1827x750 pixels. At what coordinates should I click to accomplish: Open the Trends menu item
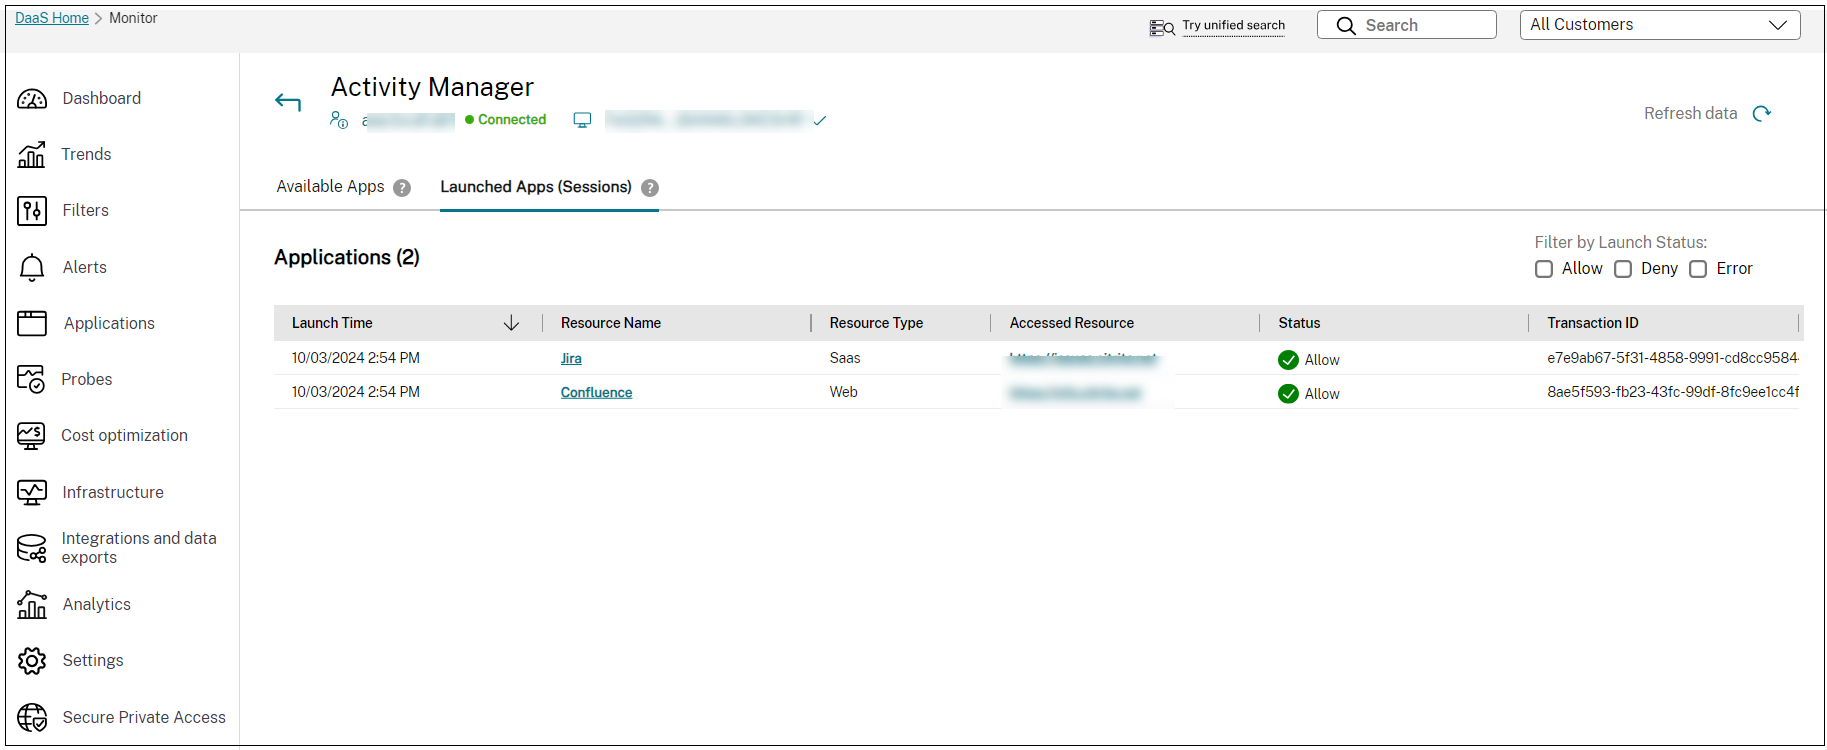pos(86,155)
